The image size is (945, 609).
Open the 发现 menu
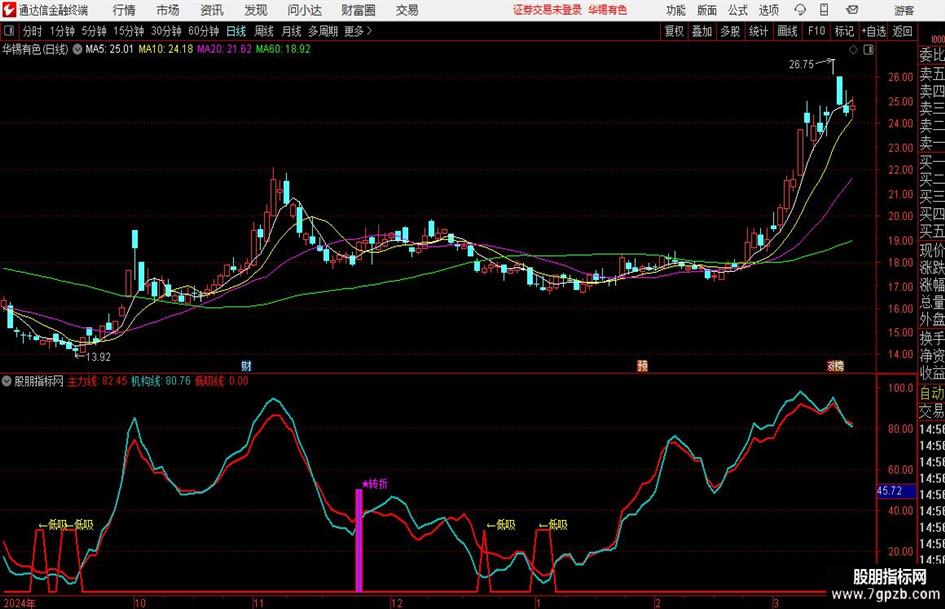point(256,10)
